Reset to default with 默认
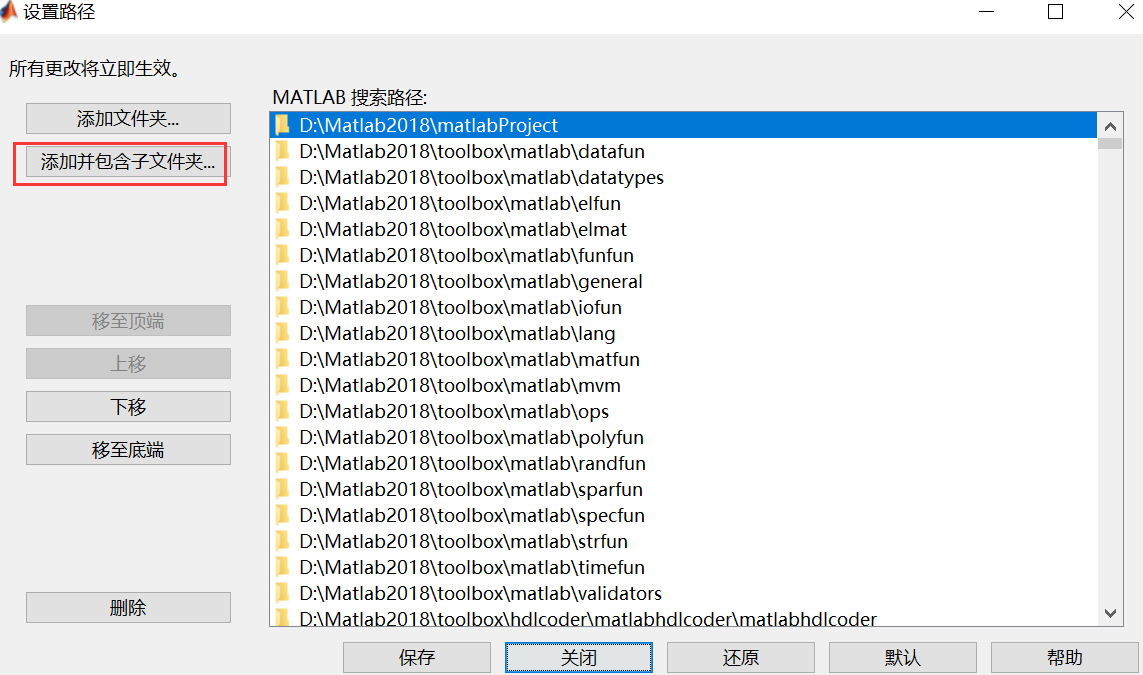This screenshot has height=675, width=1143. click(x=902, y=658)
